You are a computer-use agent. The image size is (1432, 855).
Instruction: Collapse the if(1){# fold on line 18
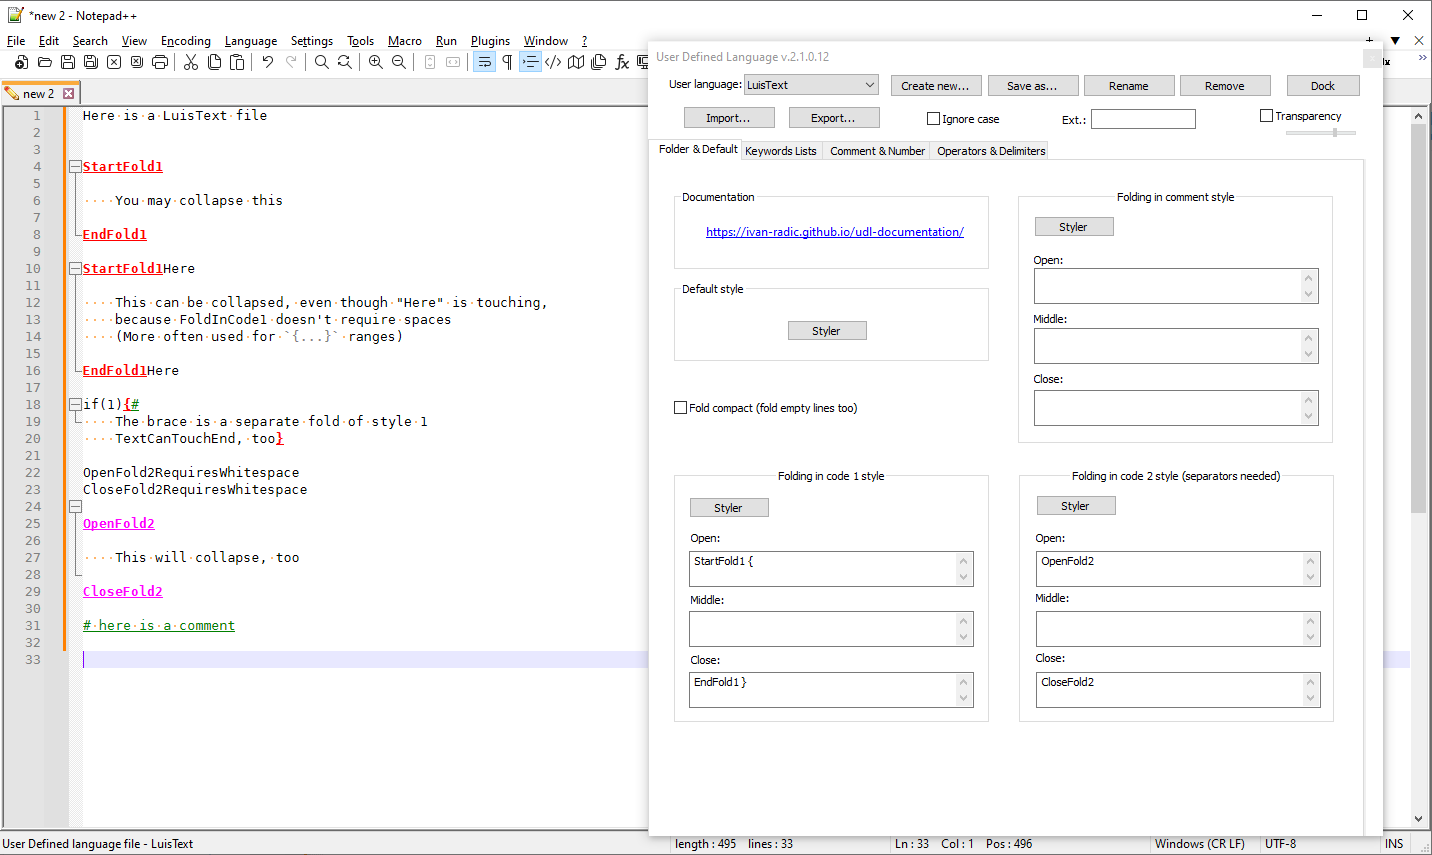pos(75,405)
